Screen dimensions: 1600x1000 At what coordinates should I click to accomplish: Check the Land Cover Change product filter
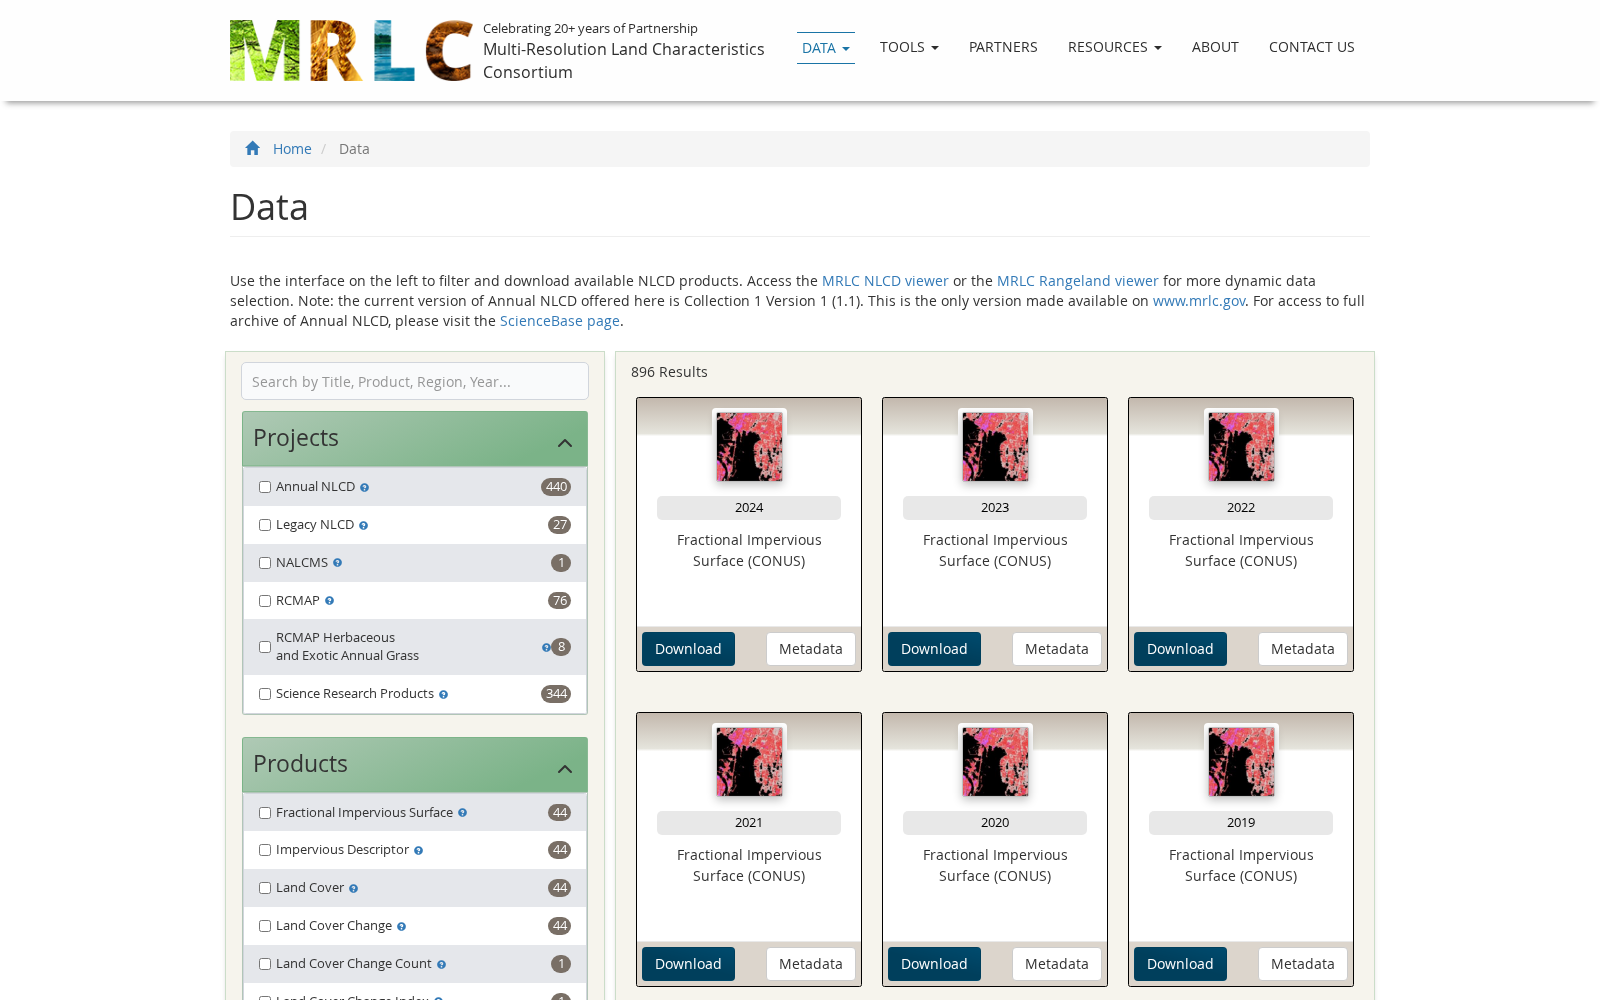point(265,926)
